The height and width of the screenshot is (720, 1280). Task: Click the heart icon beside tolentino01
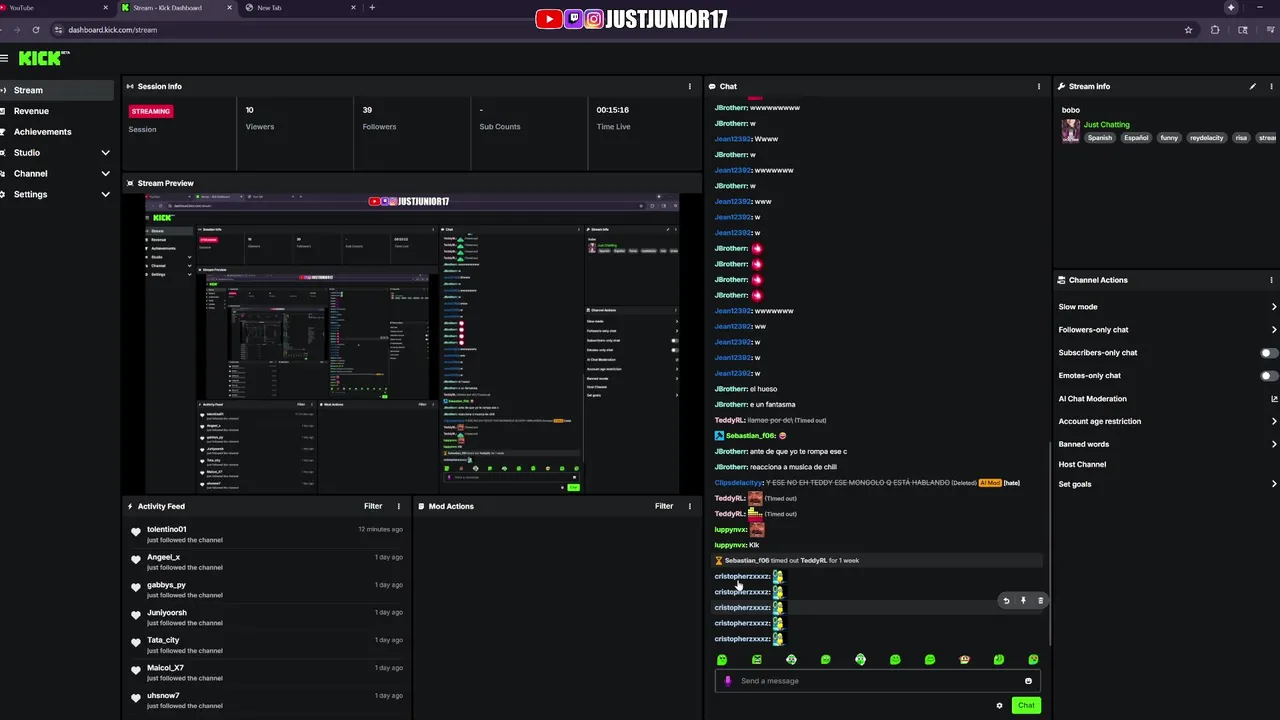coord(136,532)
